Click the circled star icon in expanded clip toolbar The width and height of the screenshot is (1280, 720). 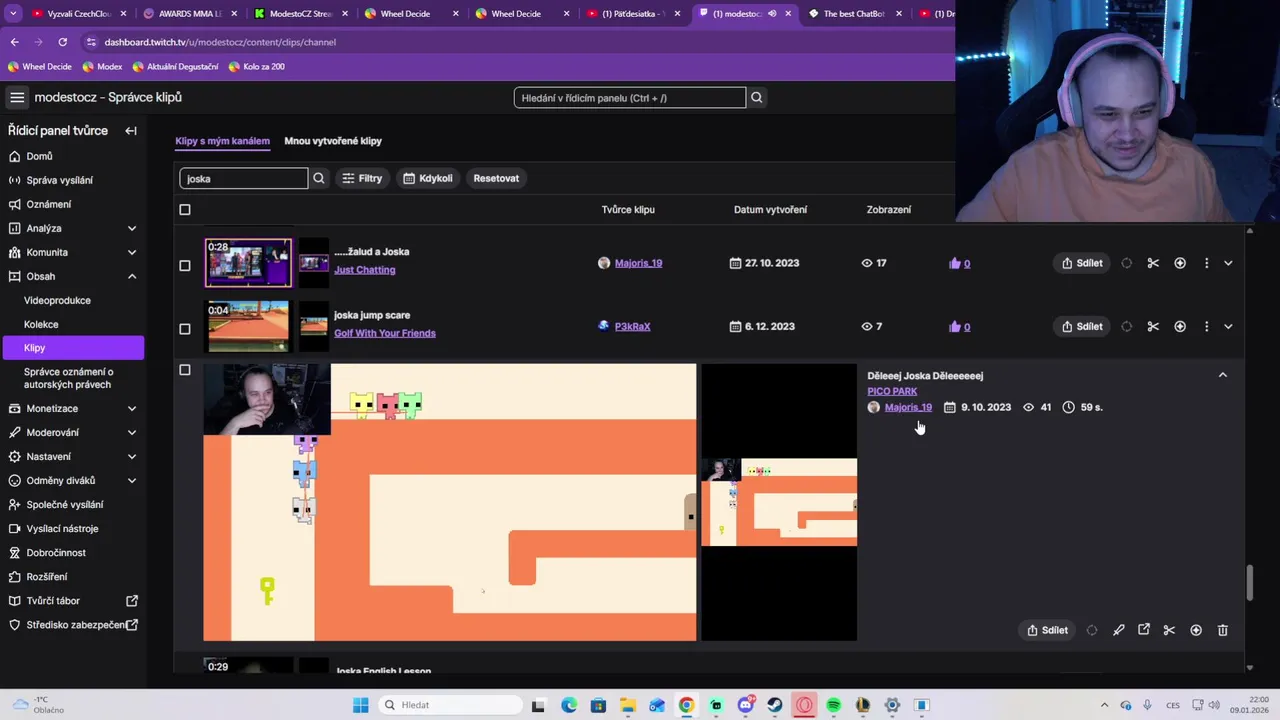pyautogui.click(x=1196, y=630)
